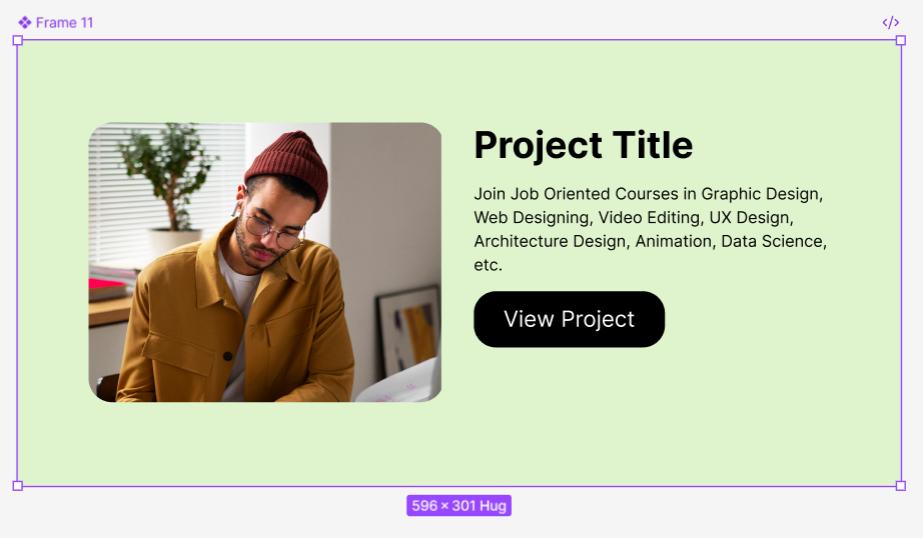Image resolution: width=923 pixels, height=538 pixels.
Task: Click the 596 × 301 Hug size badge
Action: click(x=459, y=506)
